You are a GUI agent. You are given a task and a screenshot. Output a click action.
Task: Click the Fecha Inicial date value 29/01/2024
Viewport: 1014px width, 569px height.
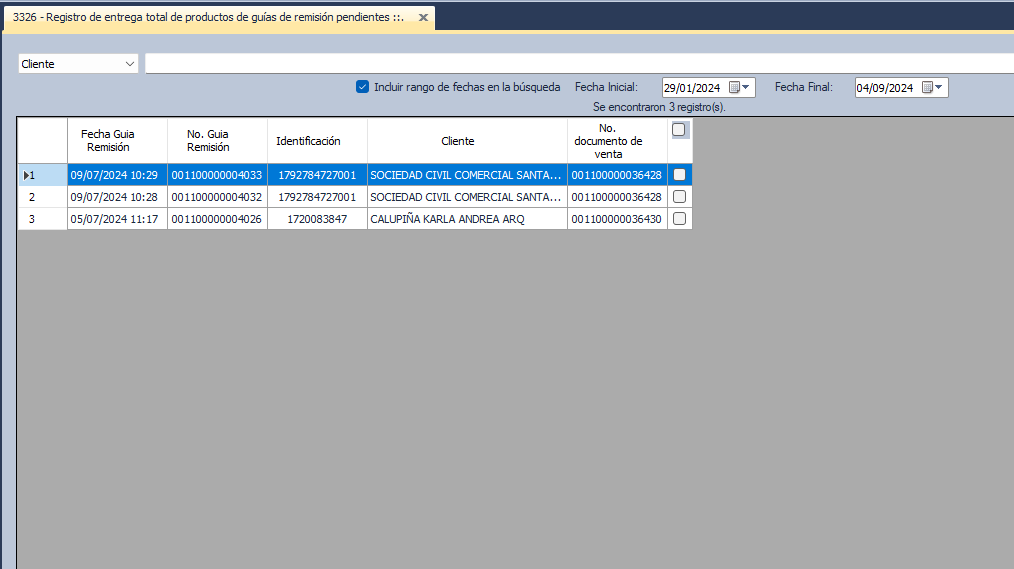click(x=692, y=88)
